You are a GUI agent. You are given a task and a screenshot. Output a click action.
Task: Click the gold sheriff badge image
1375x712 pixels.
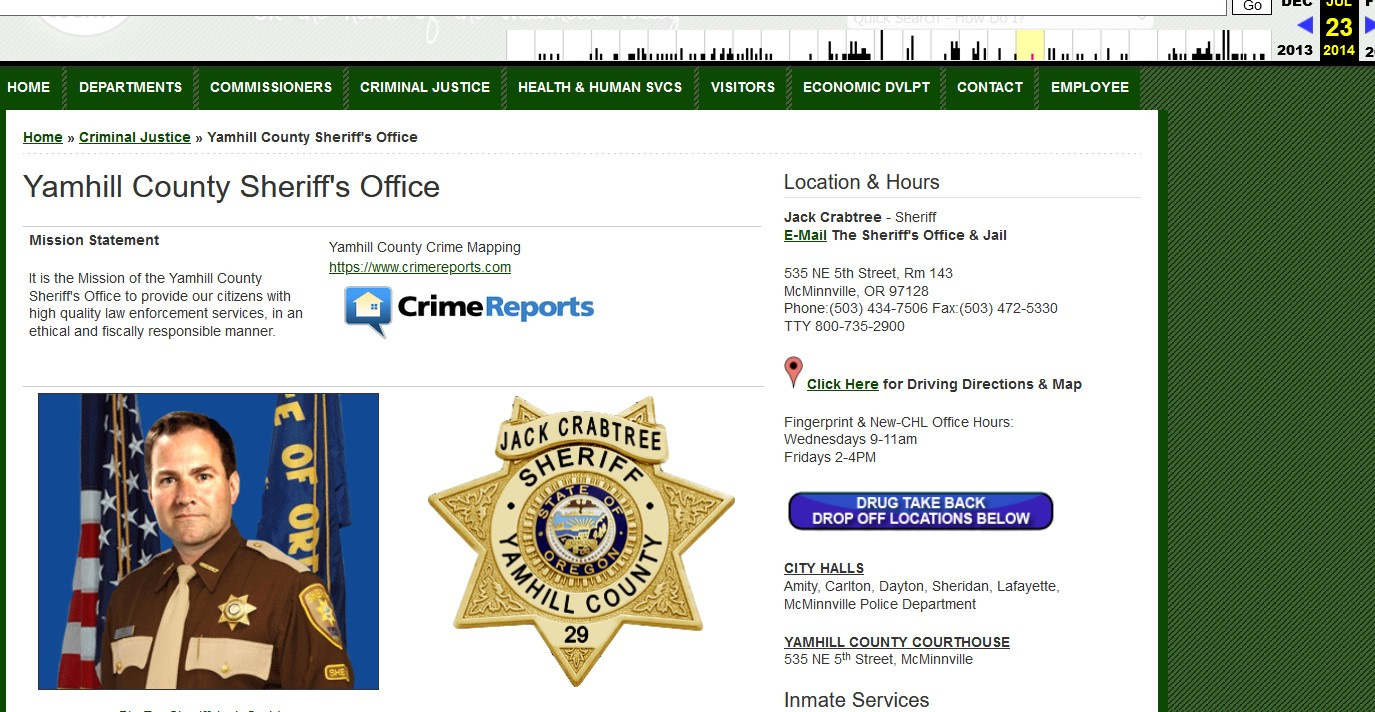click(581, 541)
